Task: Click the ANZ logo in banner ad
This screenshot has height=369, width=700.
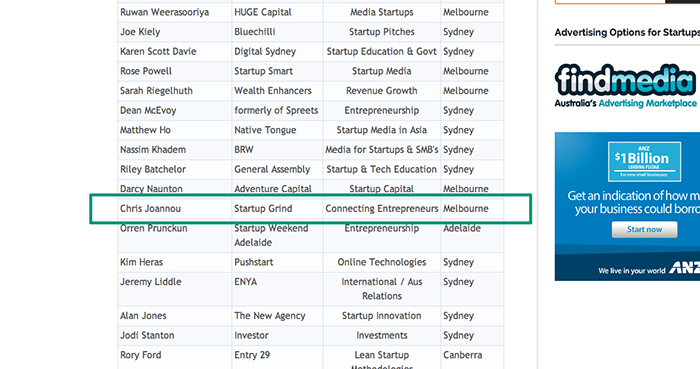Action: [684, 268]
